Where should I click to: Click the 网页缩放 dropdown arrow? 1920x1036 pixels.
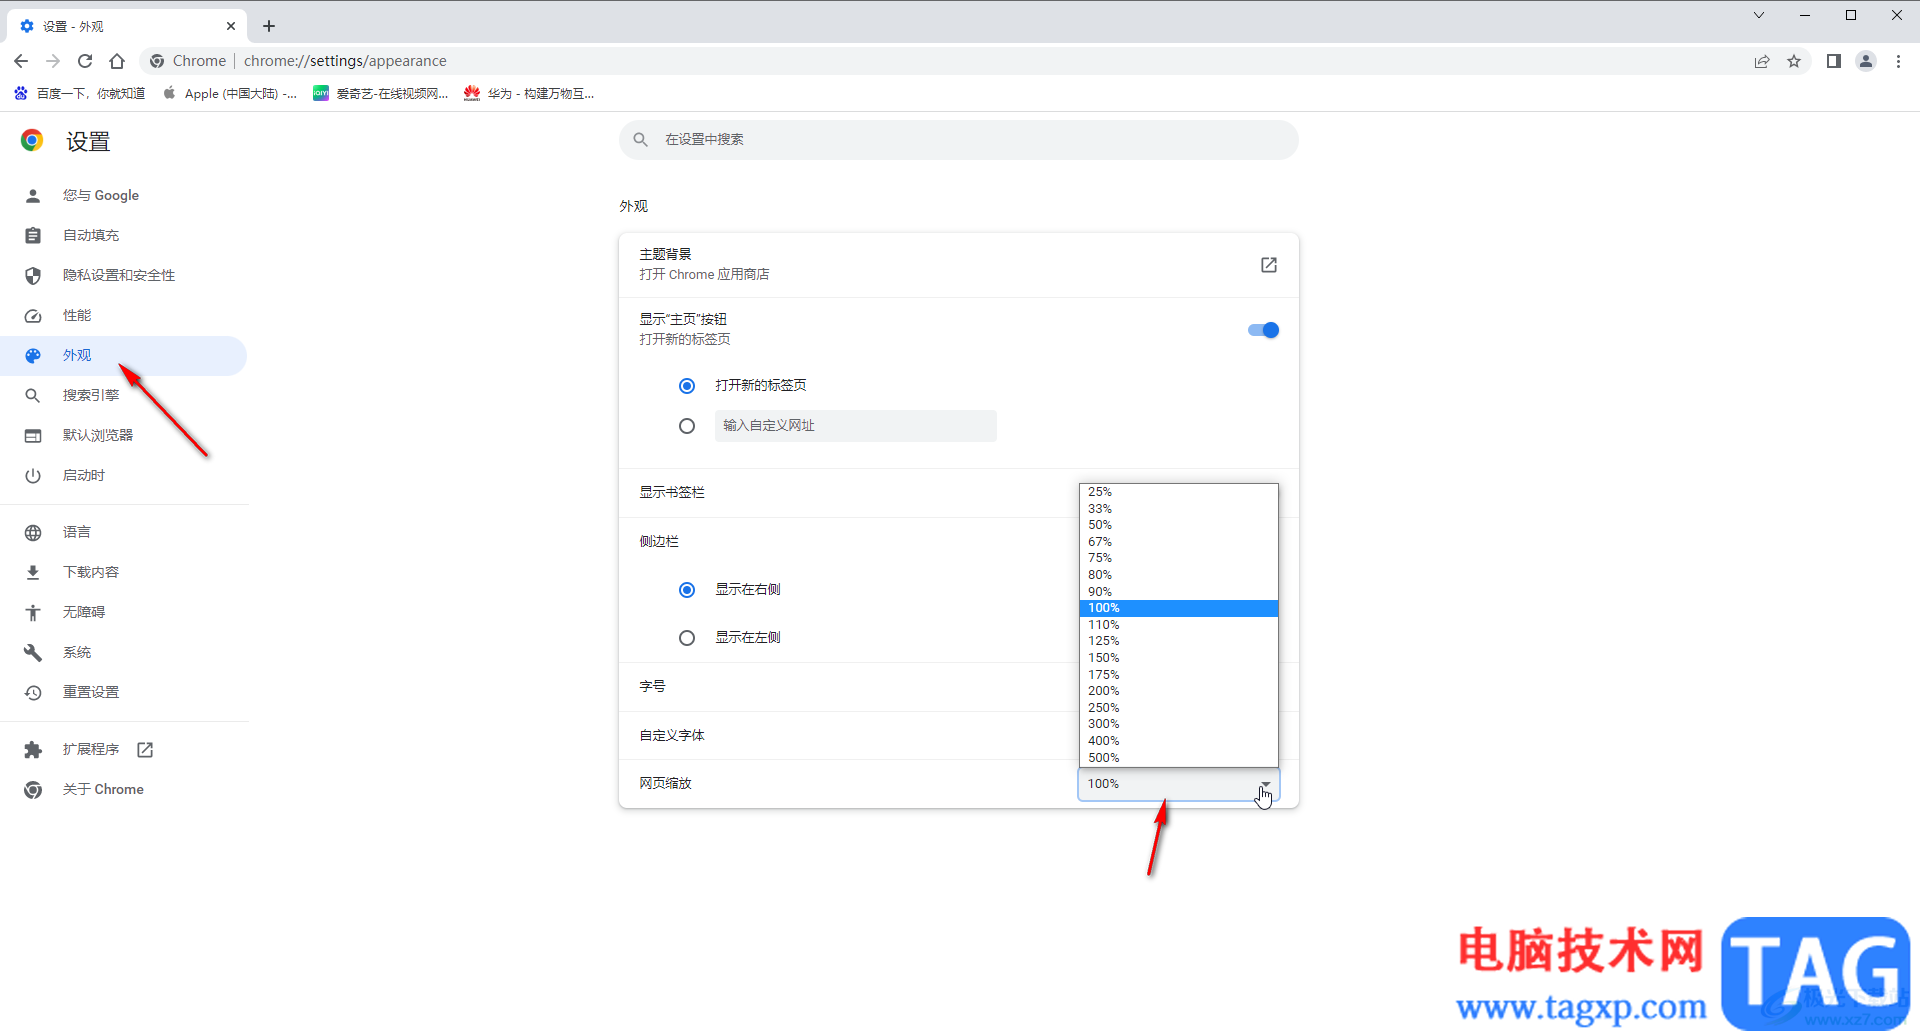click(1266, 784)
